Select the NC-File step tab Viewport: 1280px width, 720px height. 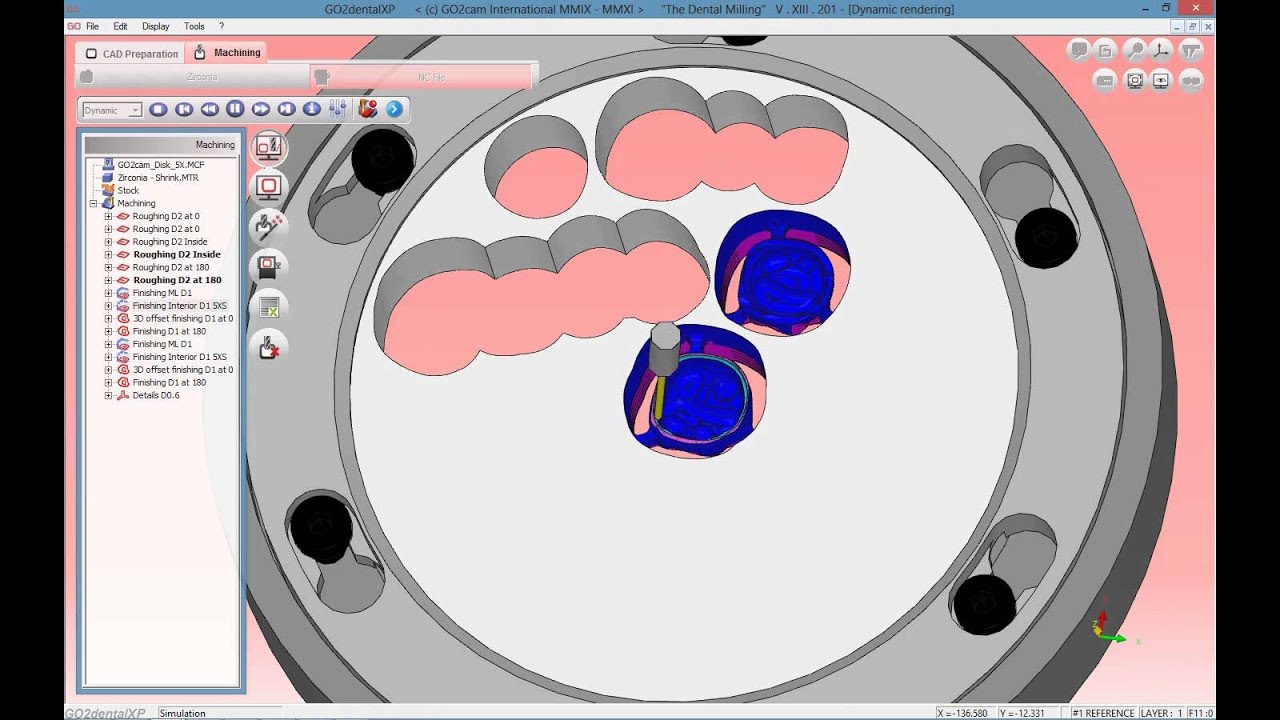click(420, 76)
